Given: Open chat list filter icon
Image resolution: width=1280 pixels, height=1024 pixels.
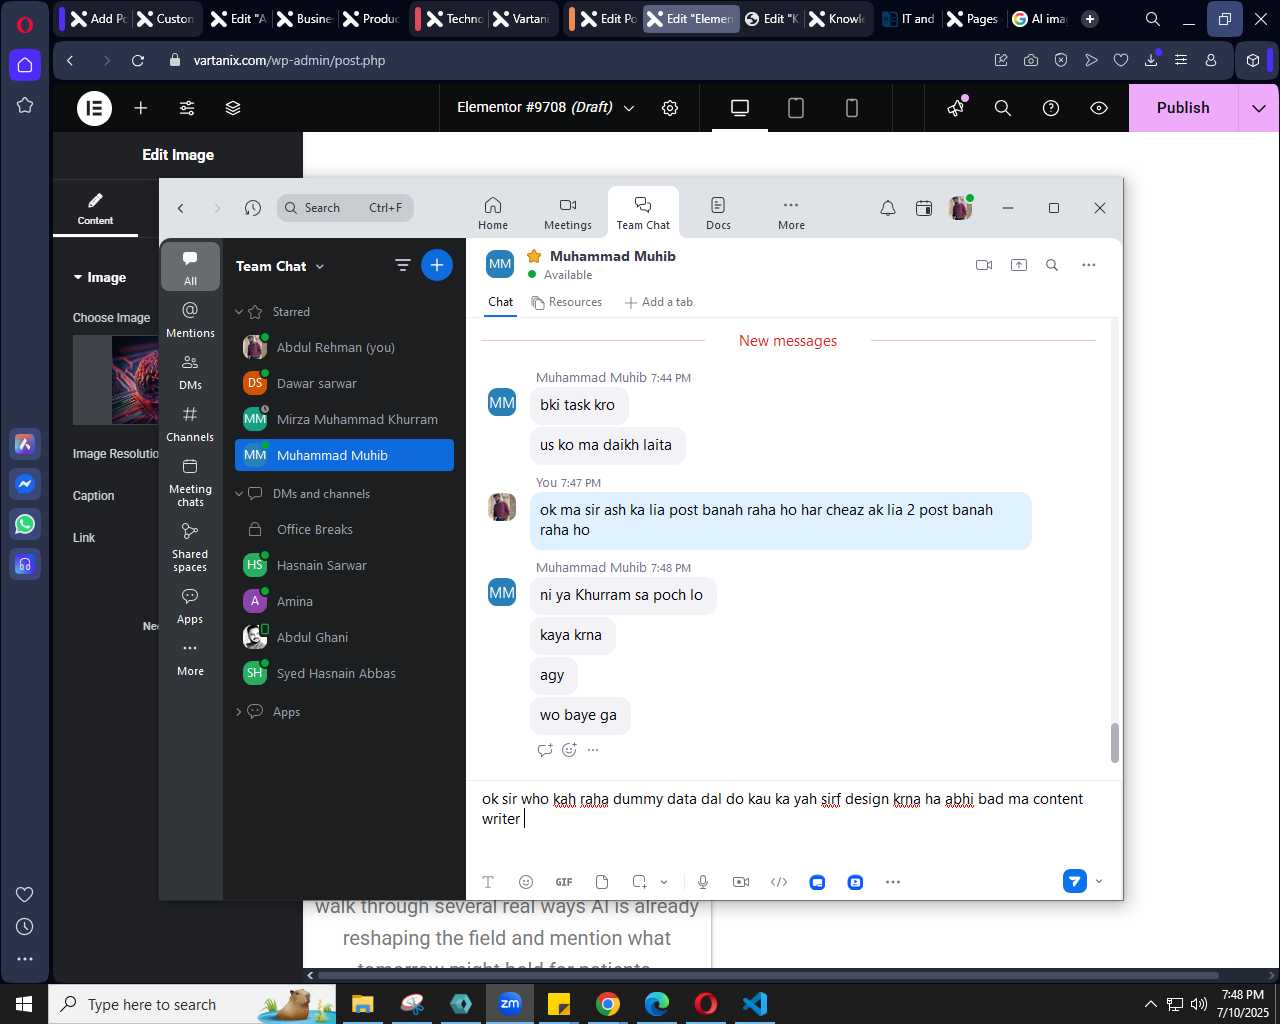Looking at the screenshot, I should click(x=403, y=265).
